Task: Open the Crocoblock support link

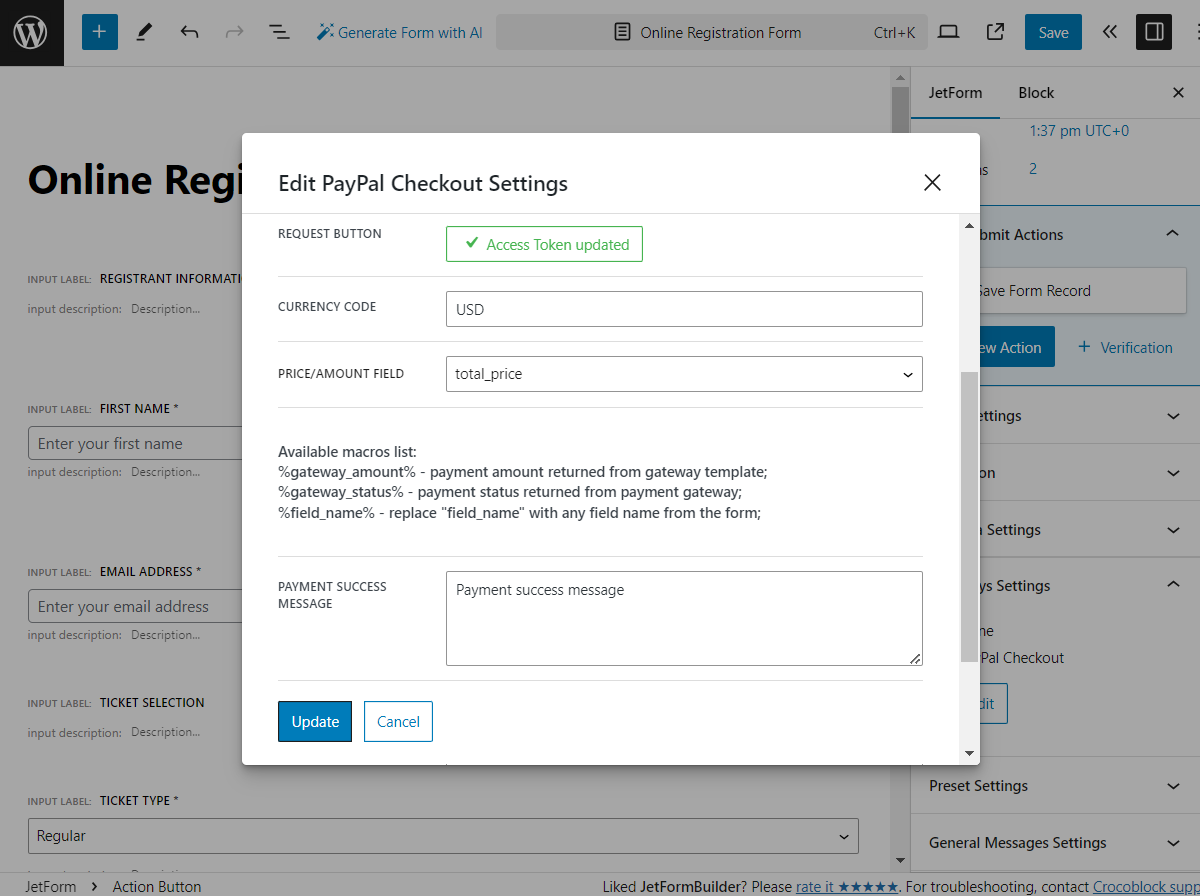Action: 1146,886
